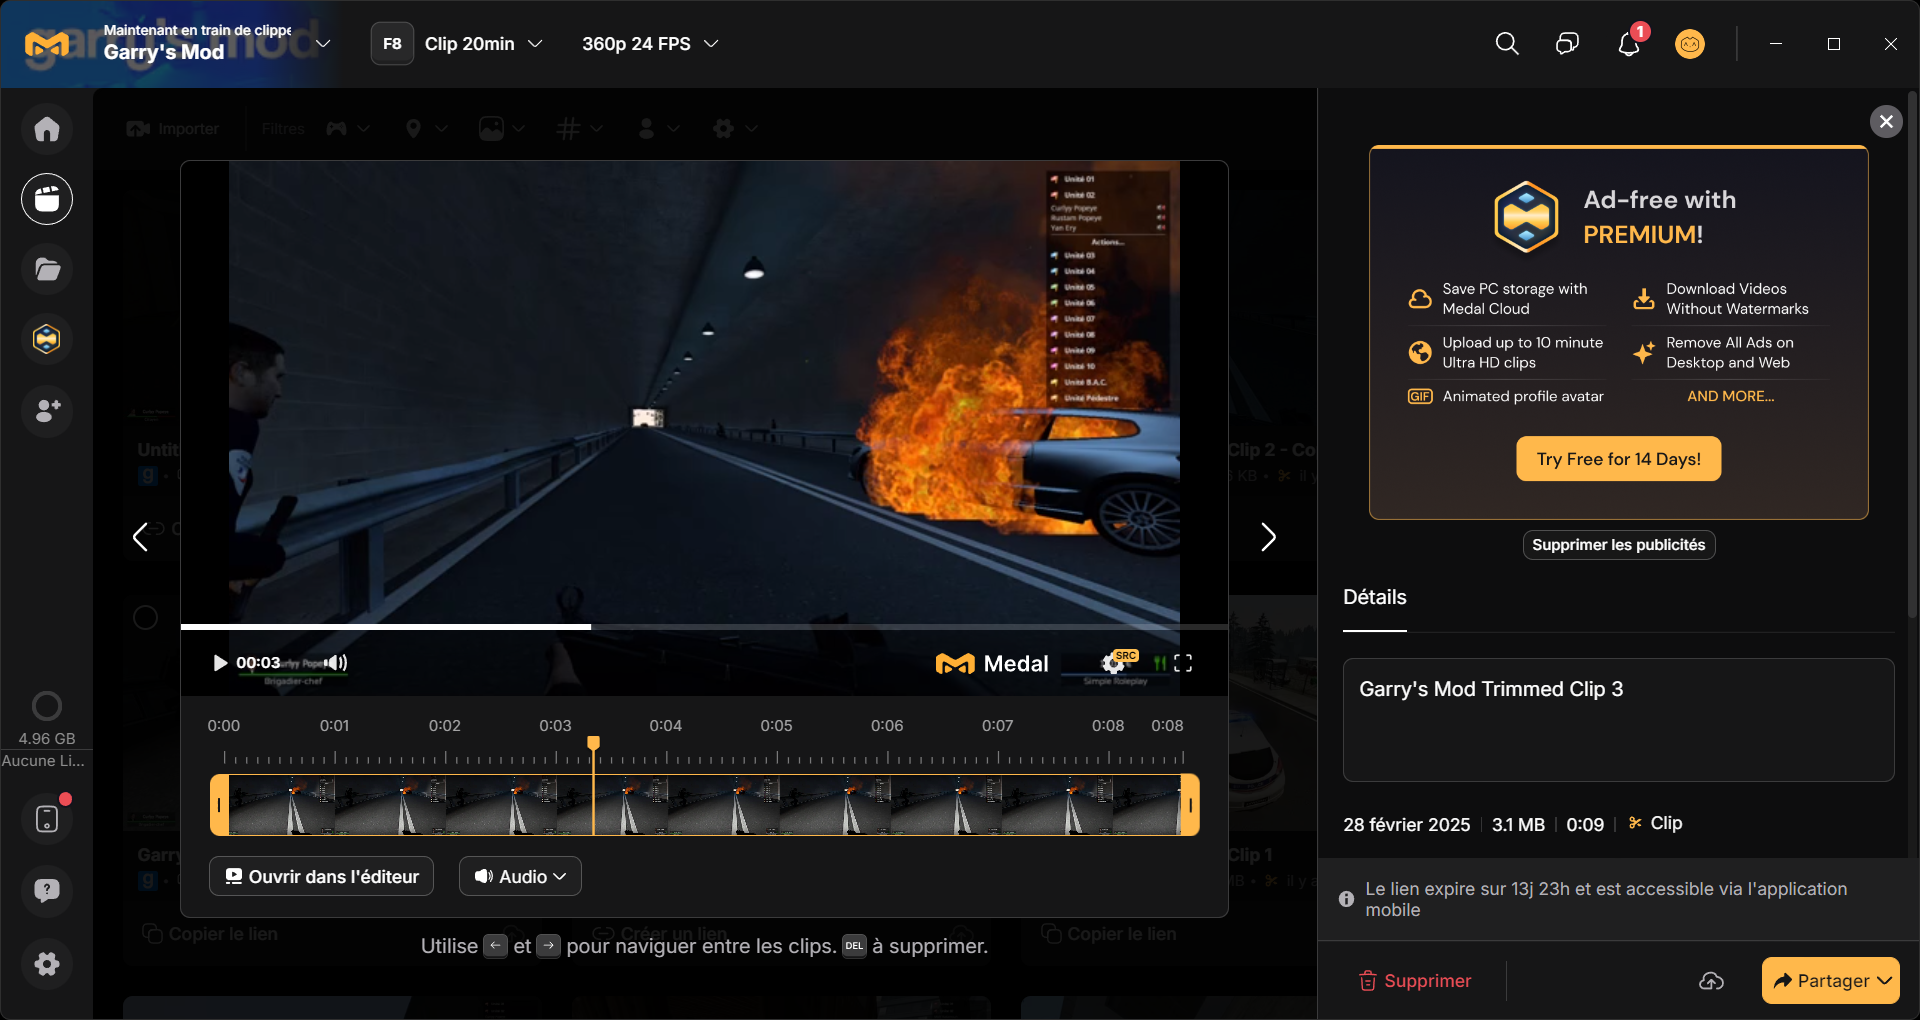
Task: Click Importer in the library toolbar
Action: [173, 128]
